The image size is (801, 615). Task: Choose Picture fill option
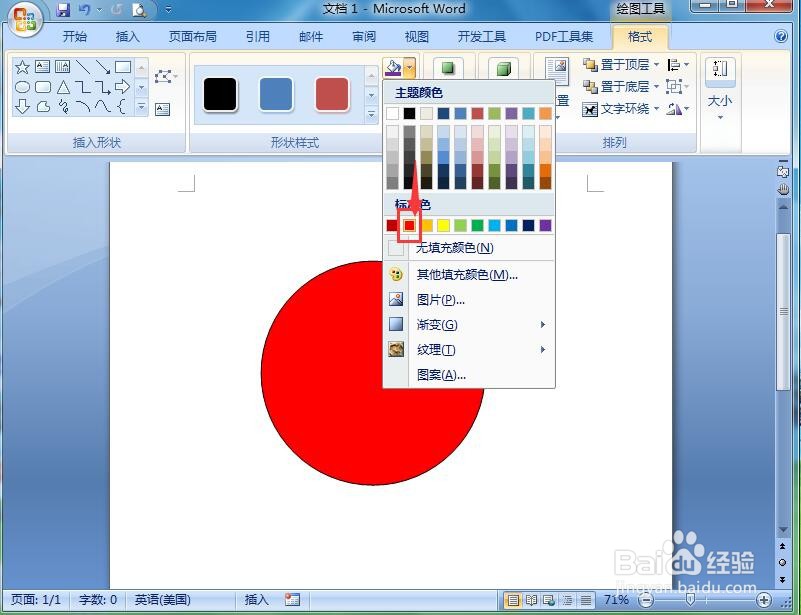tap(468, 300)
